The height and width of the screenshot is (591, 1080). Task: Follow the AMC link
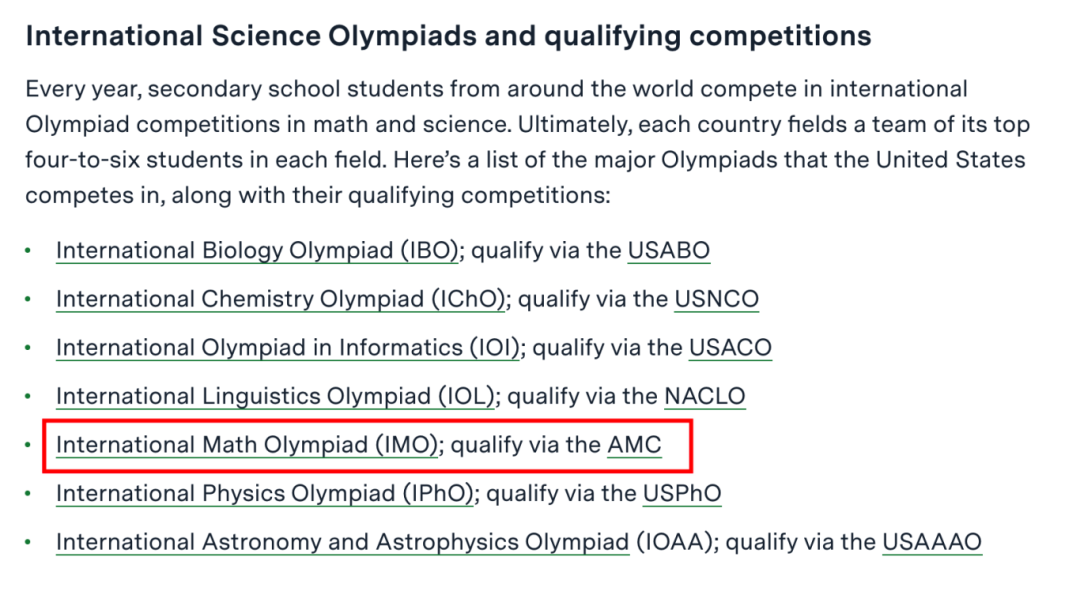click(634, 445)
